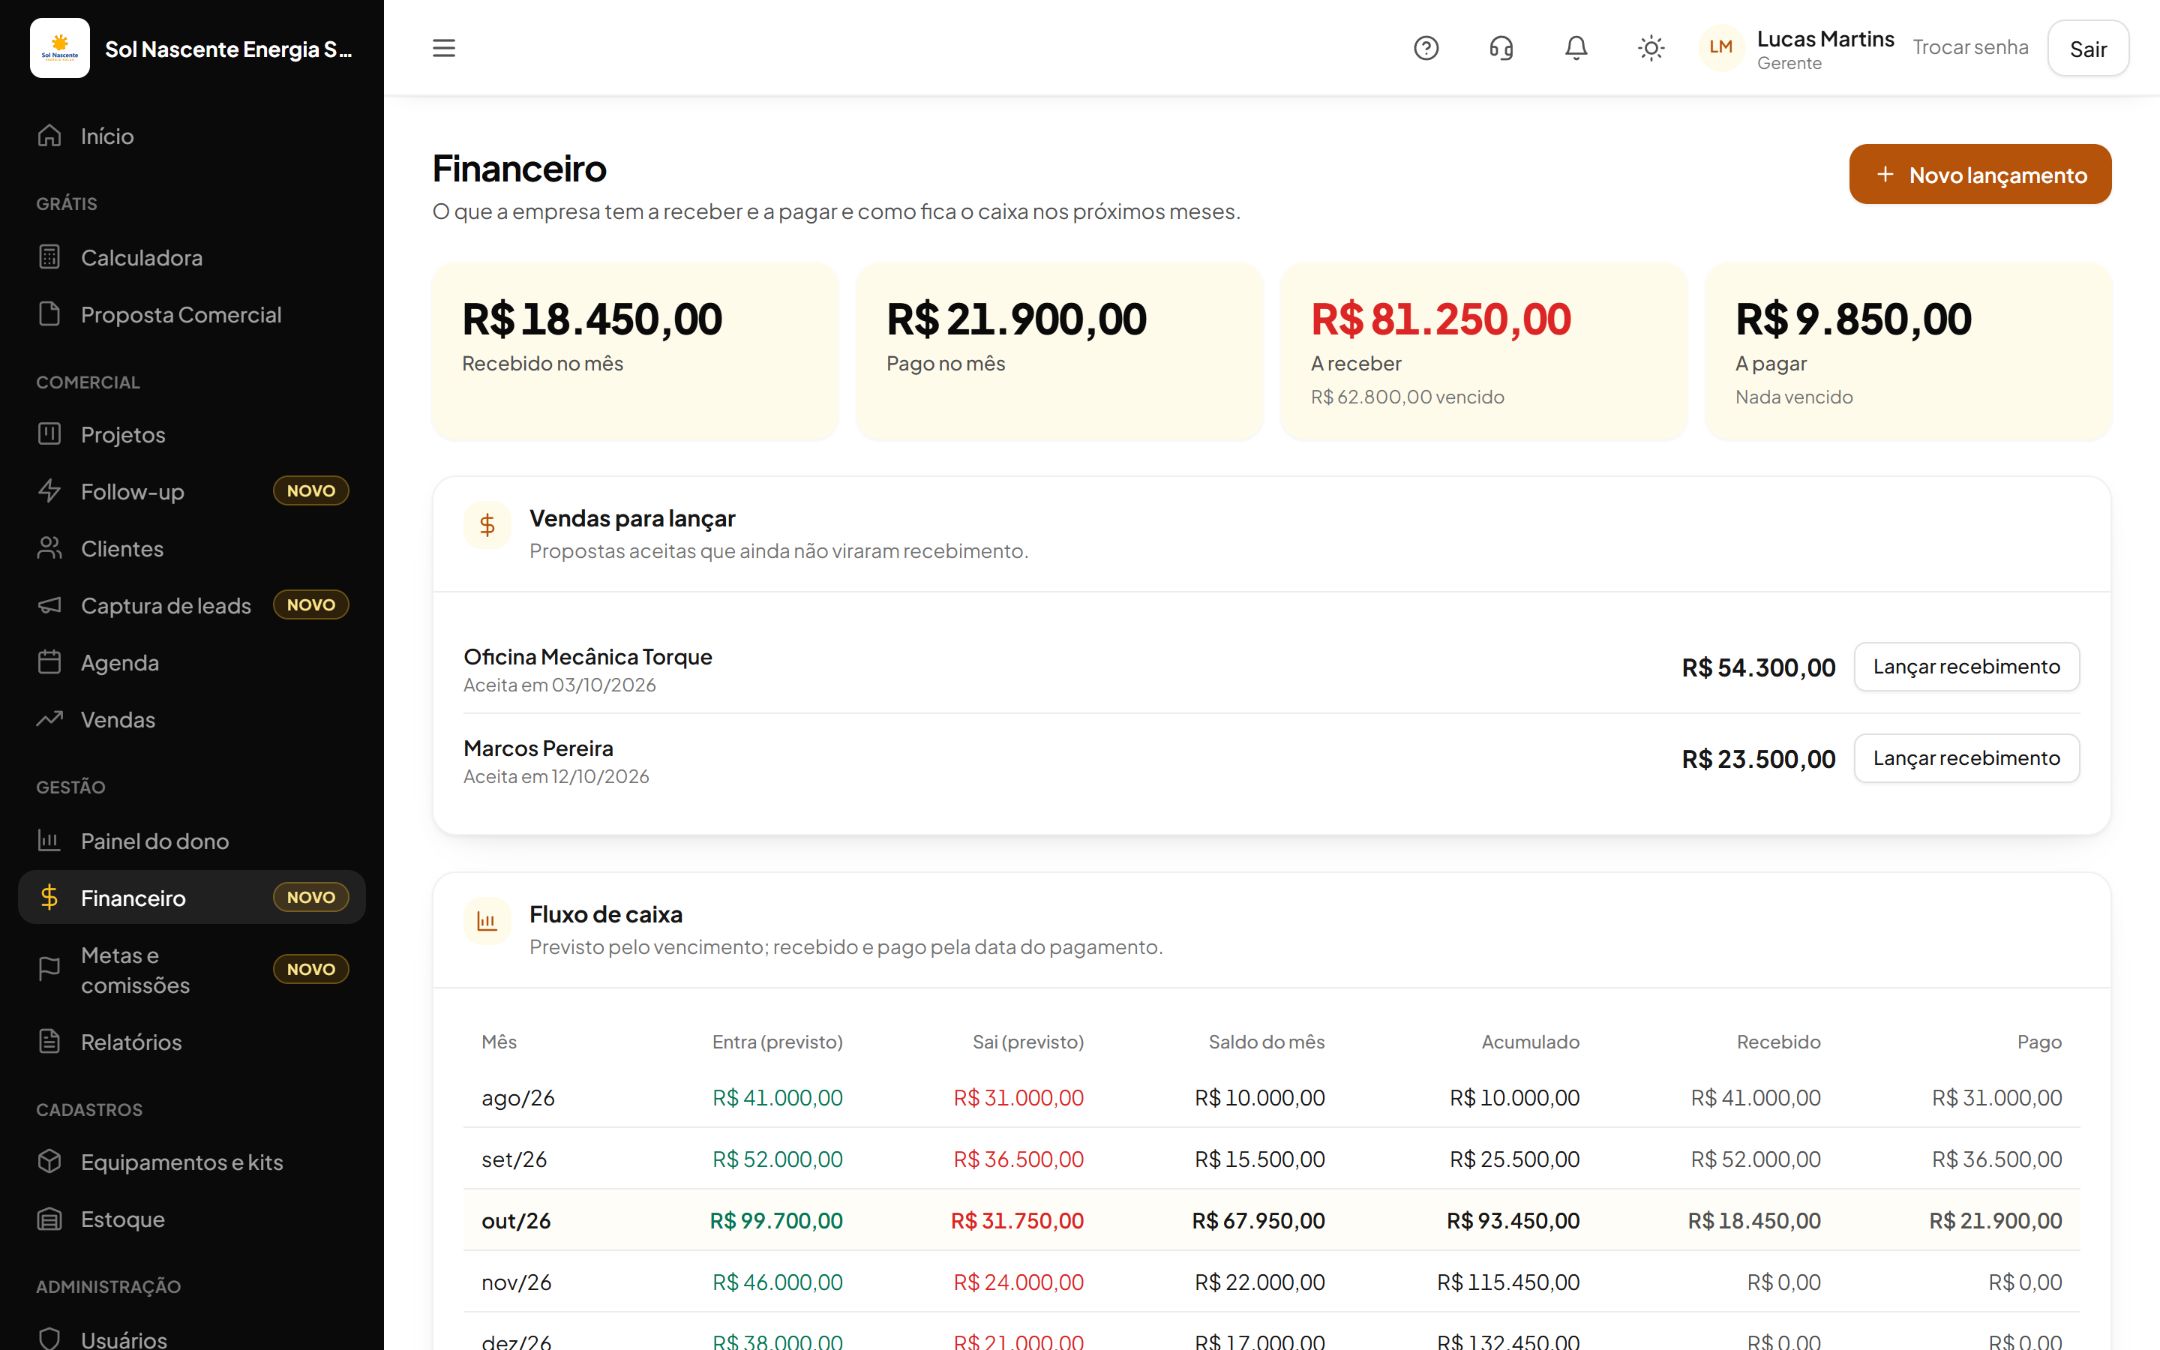Click the Saldo do mês column header

[1266, 1042]
